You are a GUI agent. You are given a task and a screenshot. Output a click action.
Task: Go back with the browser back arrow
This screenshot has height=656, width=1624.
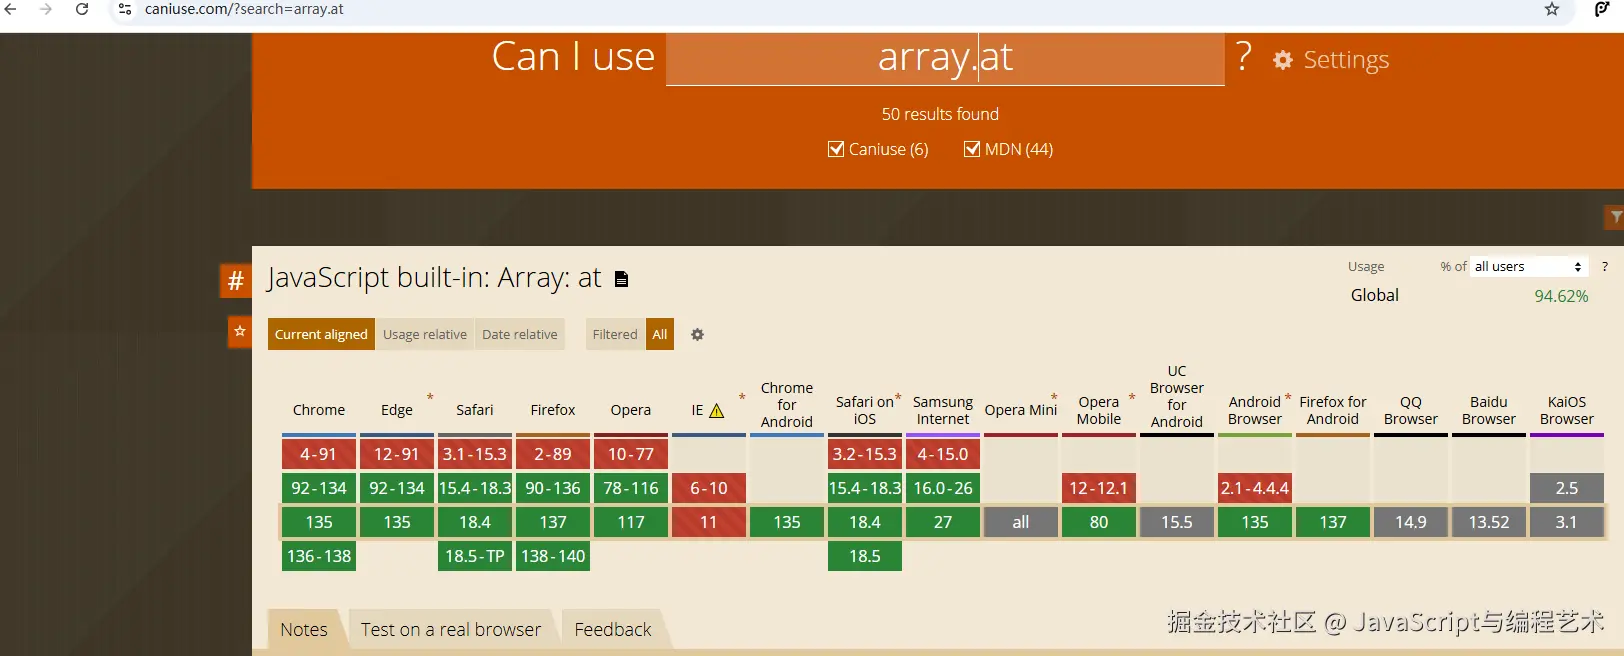pyautogui.click(x=11, y=9)
